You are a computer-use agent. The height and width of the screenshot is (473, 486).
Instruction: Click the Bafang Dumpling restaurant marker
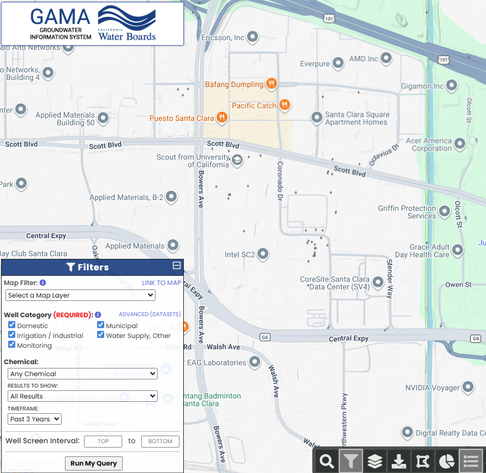coord(272,83)
